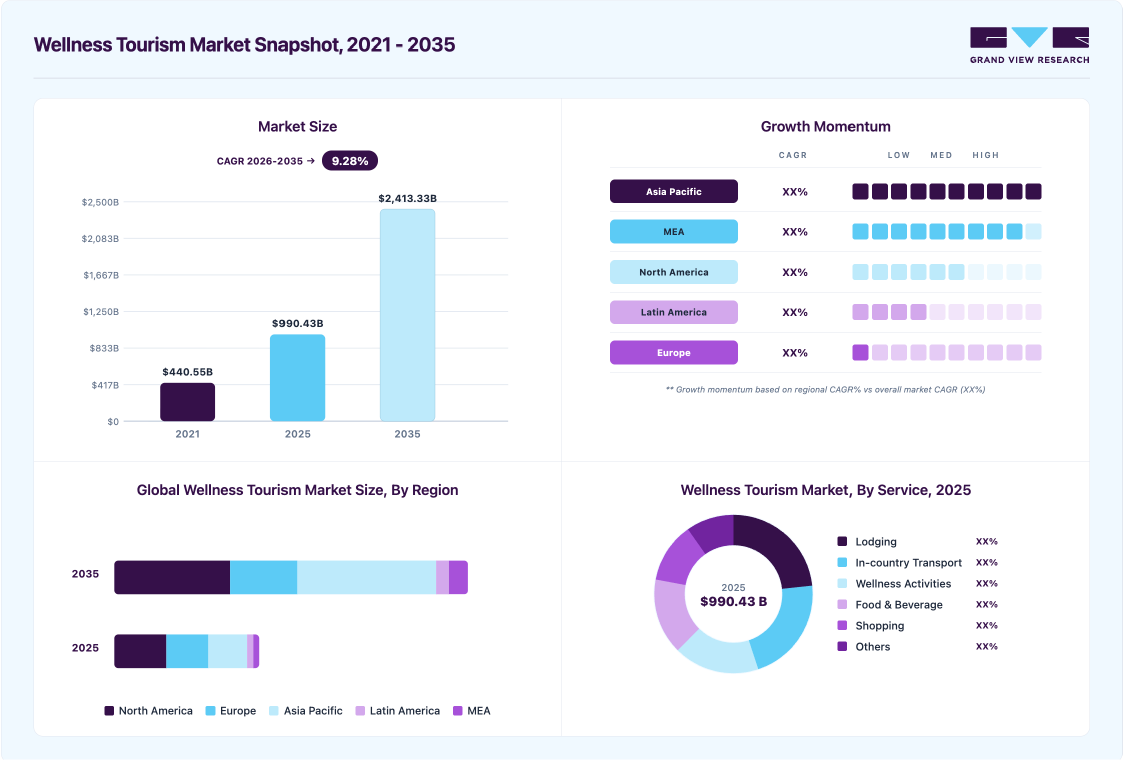Click the Market Size heading
1123x760 pixels.
point(297,127)
